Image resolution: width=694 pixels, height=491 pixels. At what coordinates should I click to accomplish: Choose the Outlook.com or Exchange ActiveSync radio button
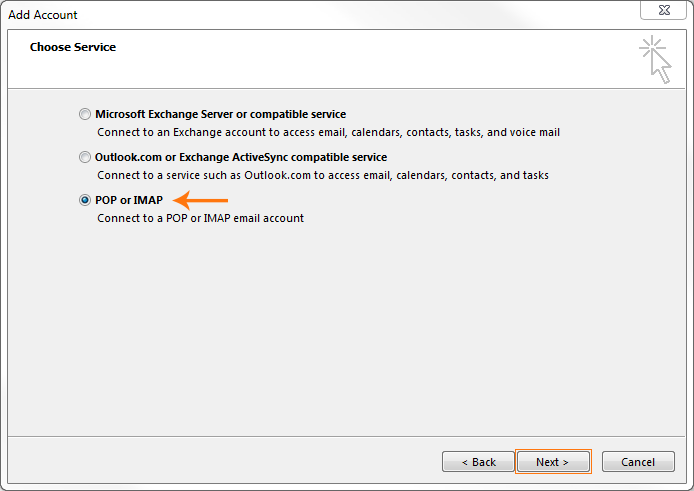[x=85, y=157]
